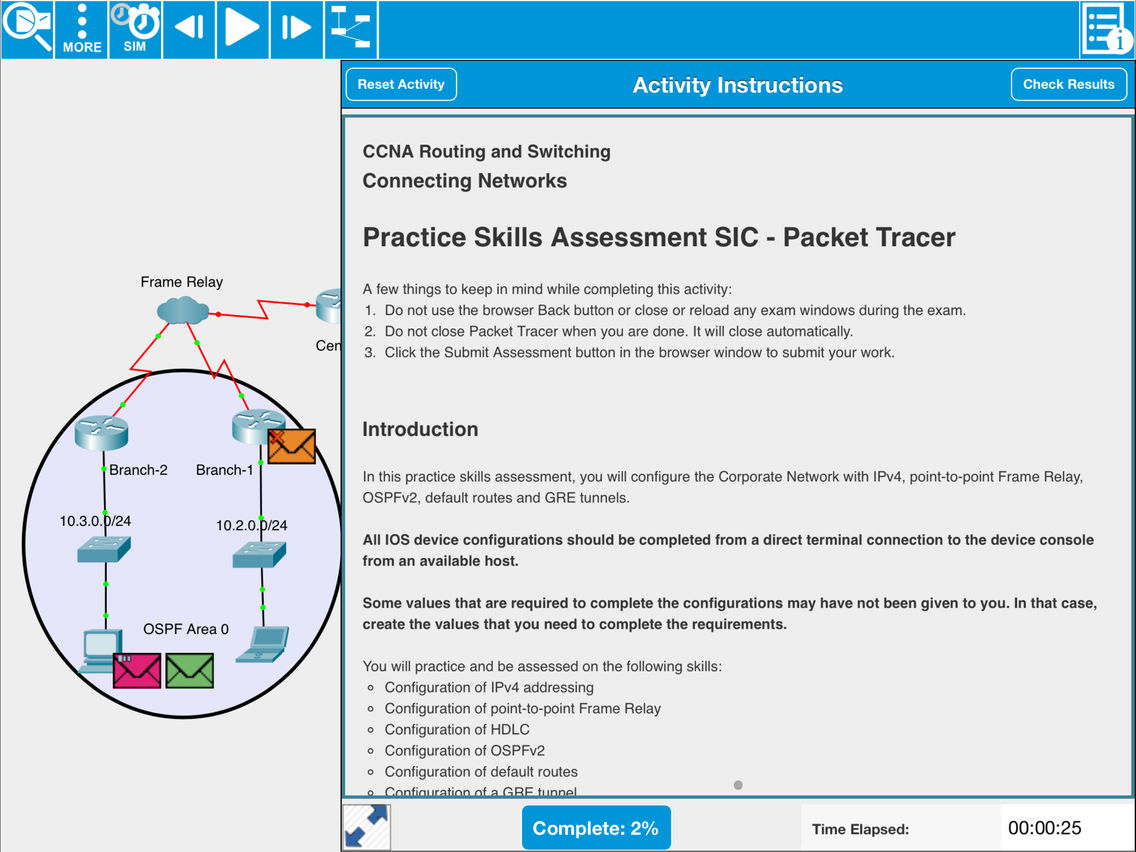The height and width of the screenshot is (852, 1136).
Task: Toggle the activity instructions list icon
Action: [x=1107, y=28]
